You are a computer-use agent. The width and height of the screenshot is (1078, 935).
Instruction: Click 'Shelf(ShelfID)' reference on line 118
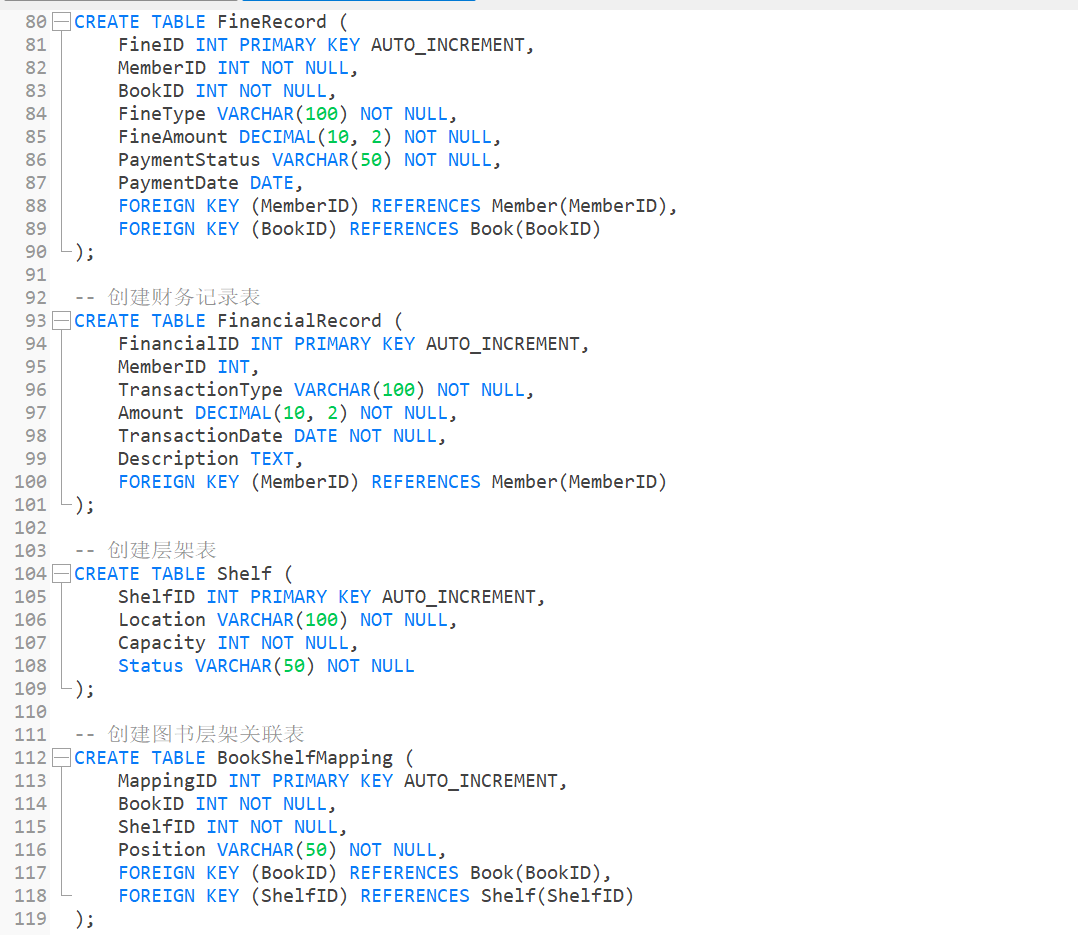(557, 896)
